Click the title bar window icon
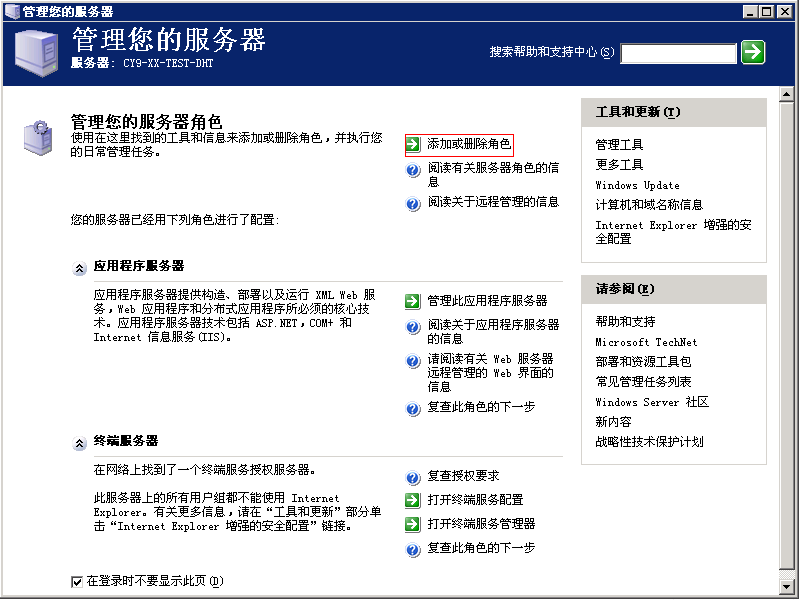The width and height of the screenshot is (799, 600). (12, 11)
